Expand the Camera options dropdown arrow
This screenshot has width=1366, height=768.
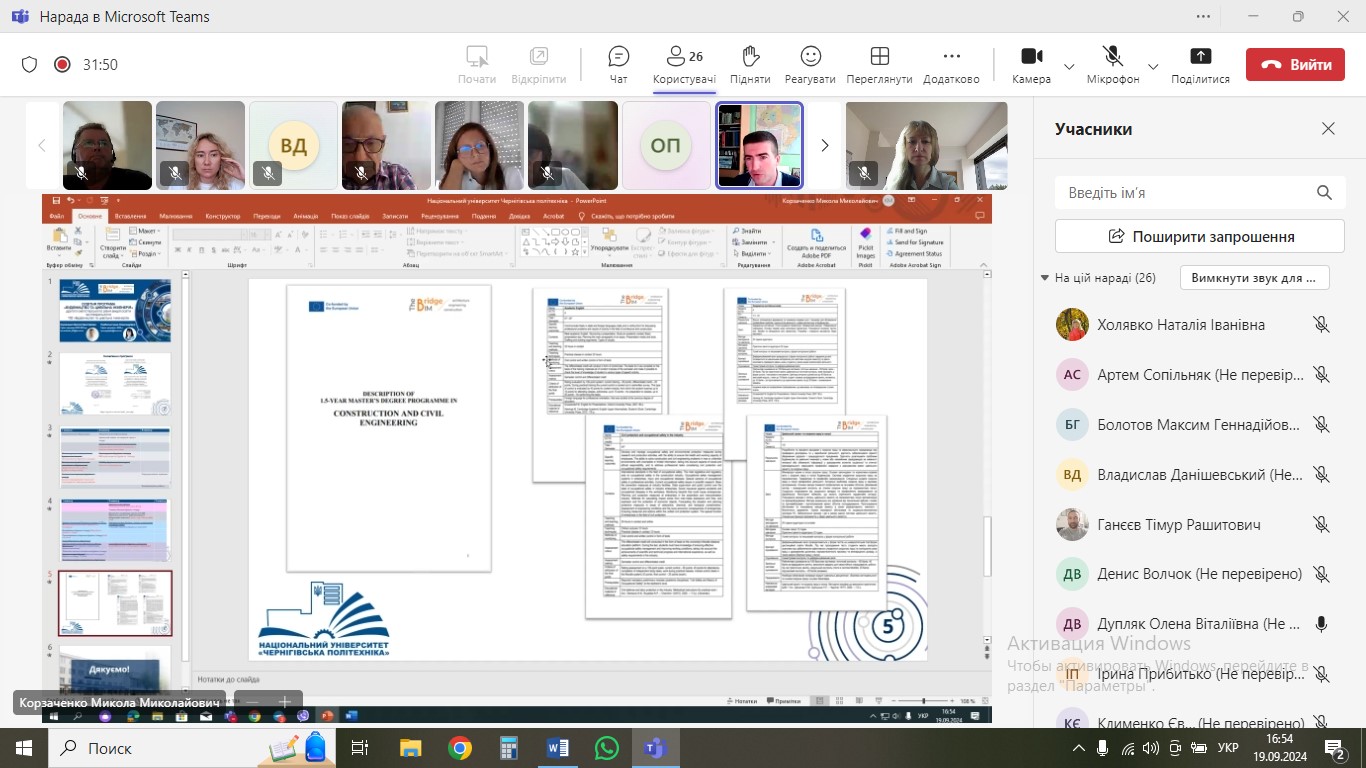click(x=1069, y=66)
